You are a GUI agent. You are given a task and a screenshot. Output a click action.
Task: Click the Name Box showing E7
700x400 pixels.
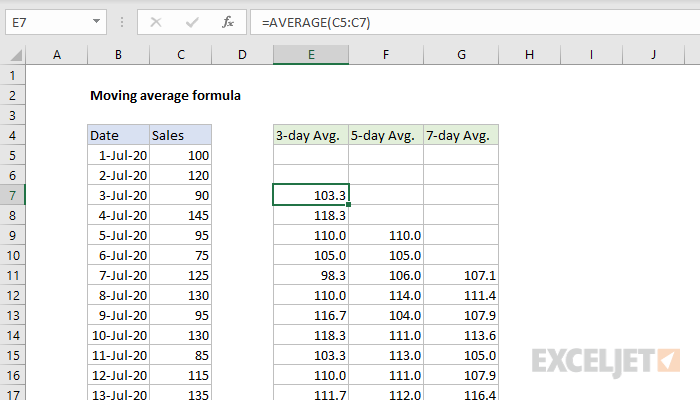coord(56,22)
